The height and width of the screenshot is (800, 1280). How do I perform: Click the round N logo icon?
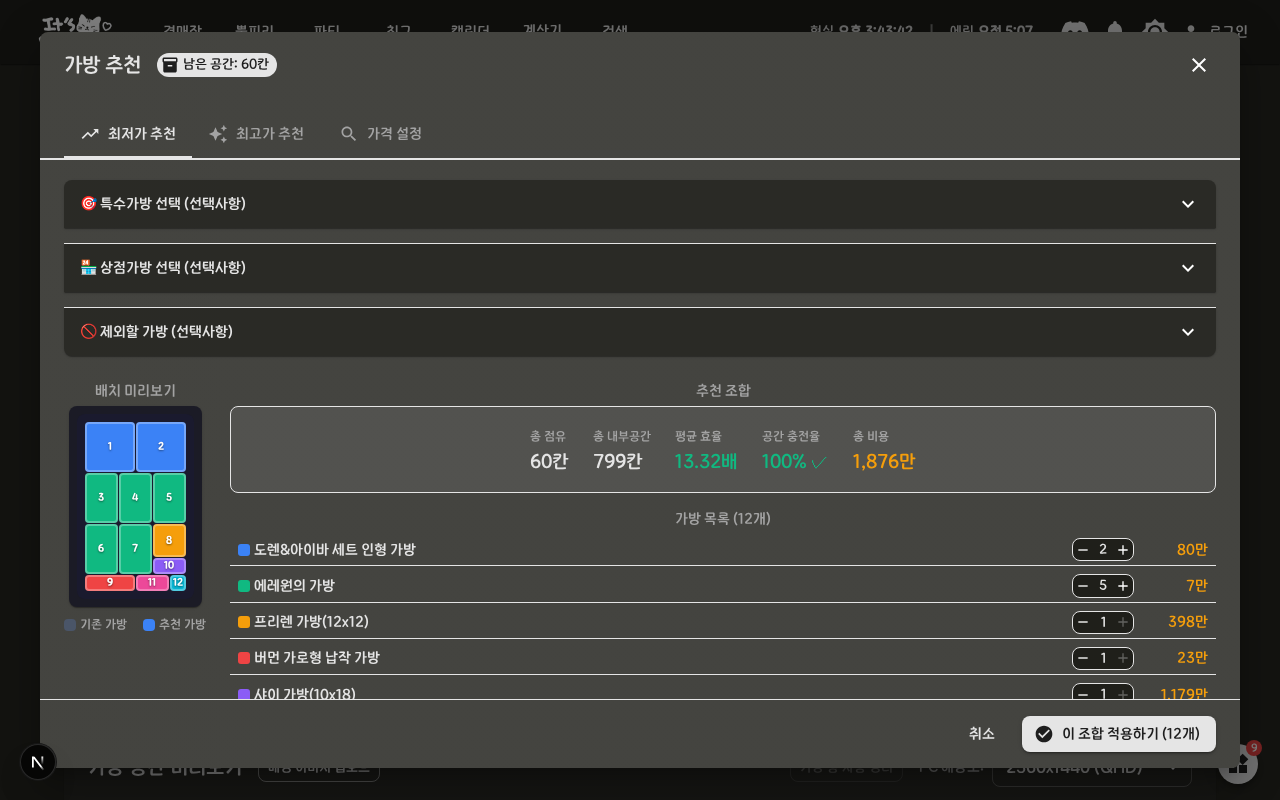[x=38, y=762]
